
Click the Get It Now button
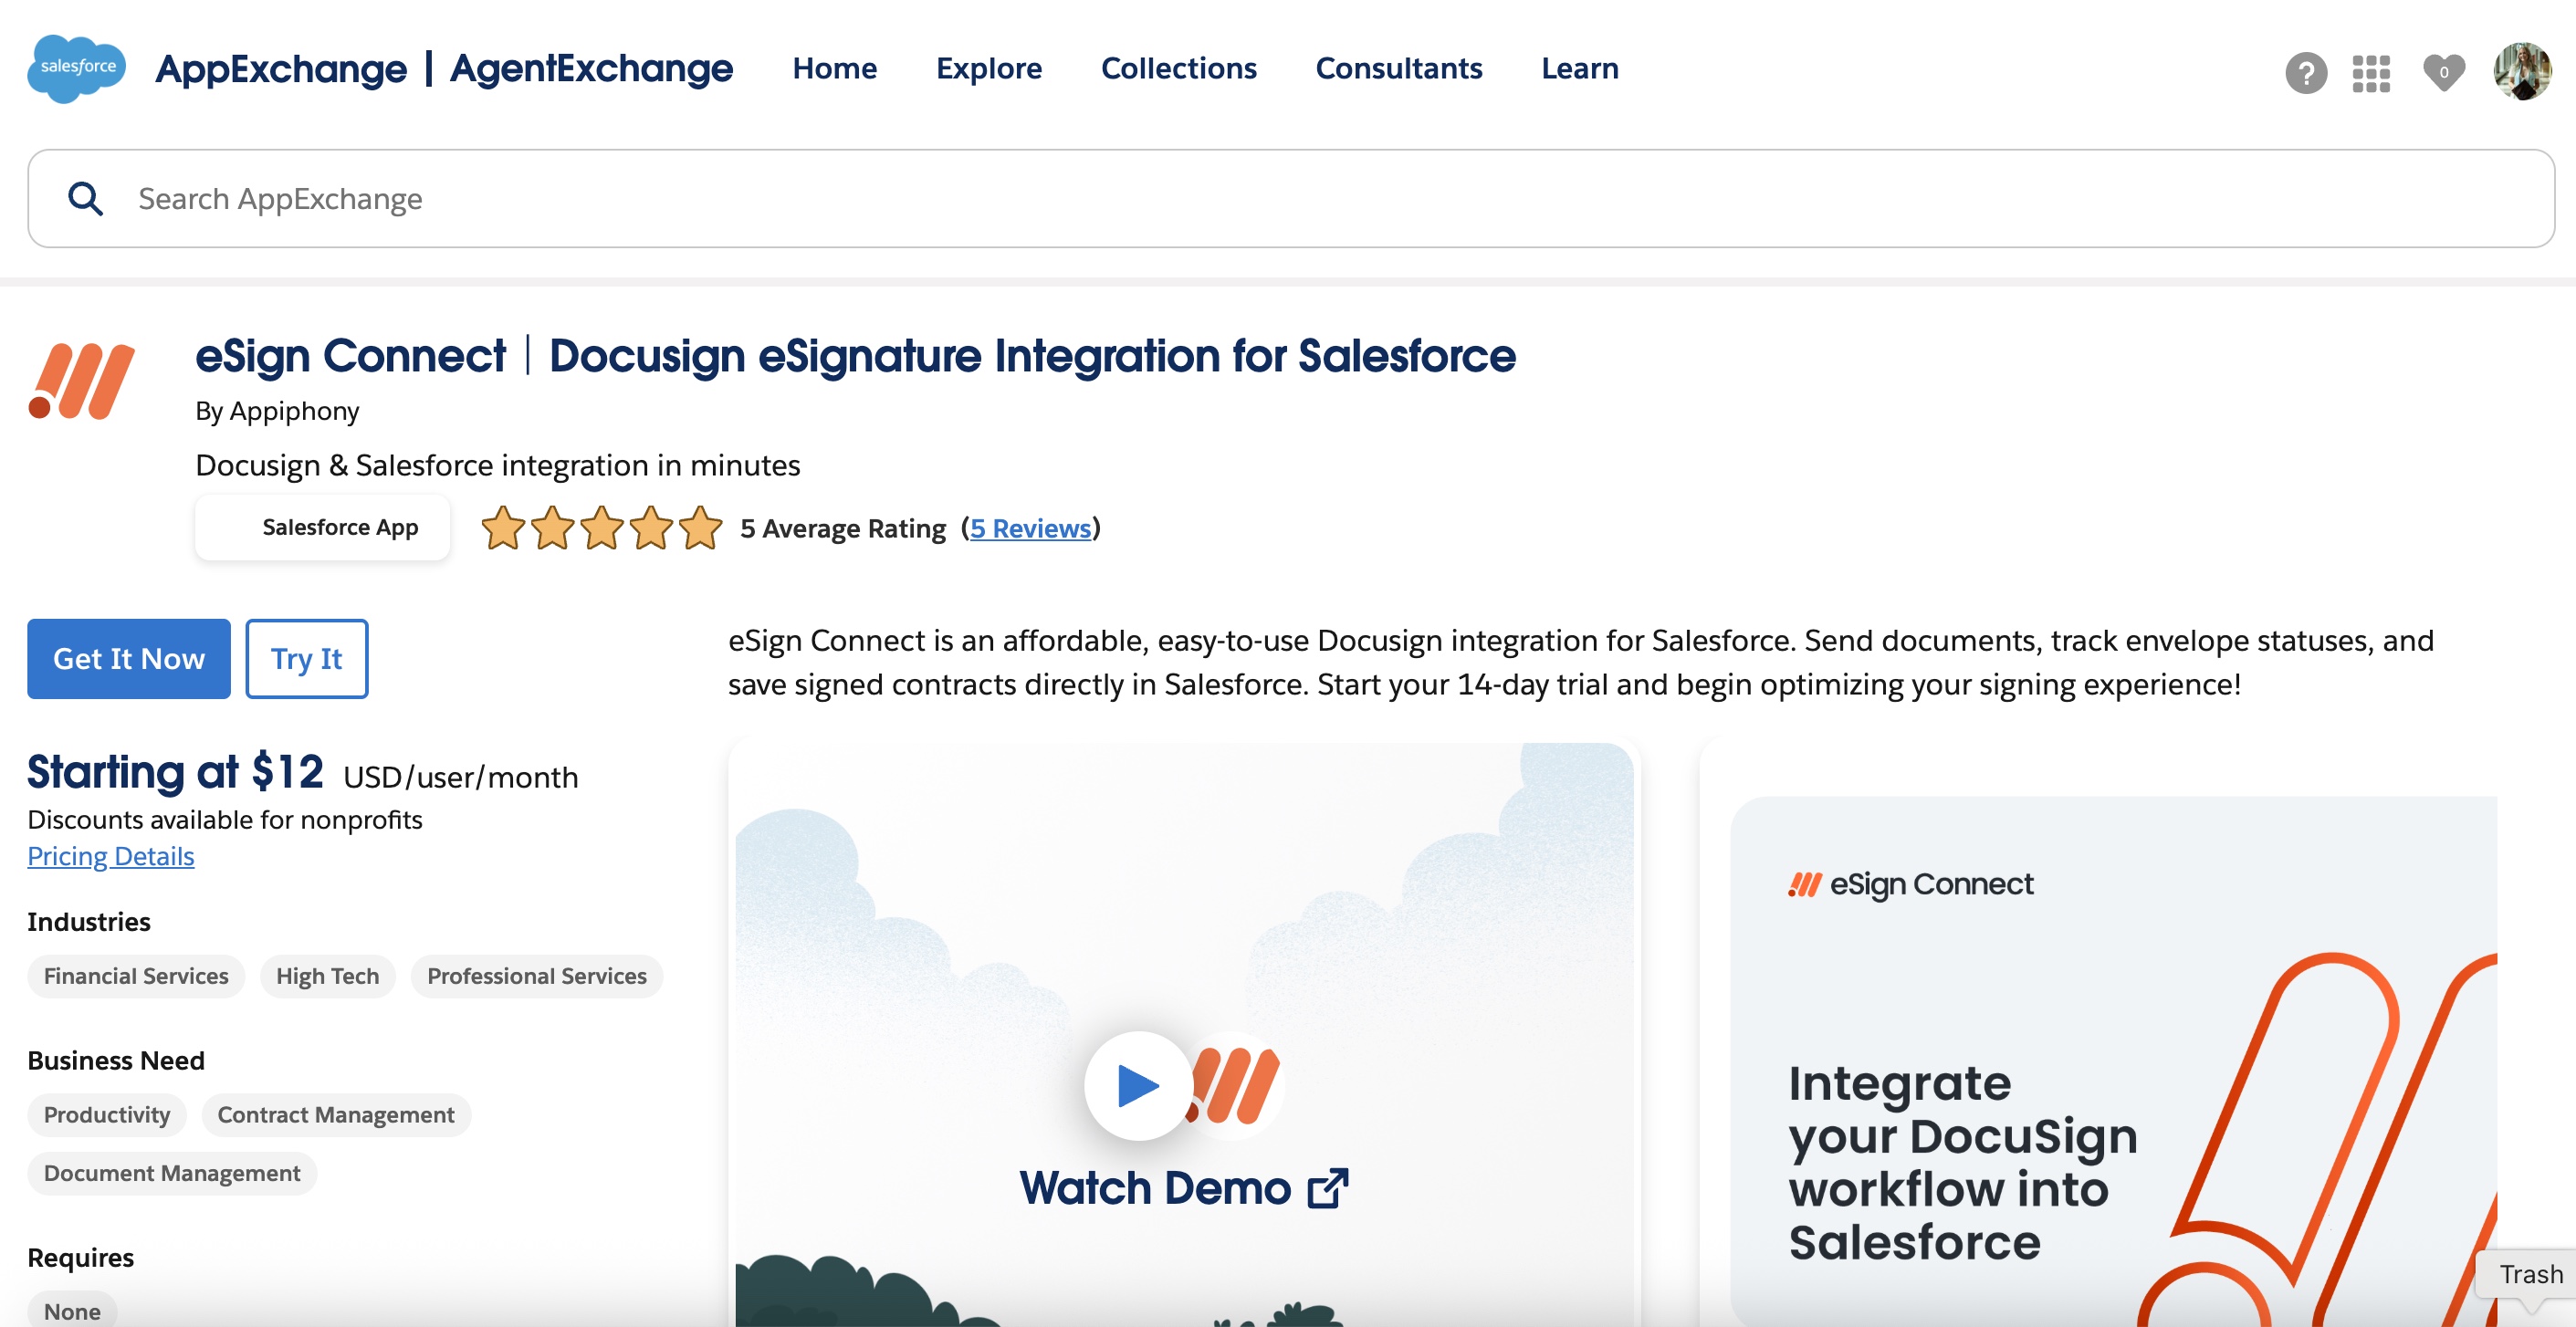(x=129, y=658)
